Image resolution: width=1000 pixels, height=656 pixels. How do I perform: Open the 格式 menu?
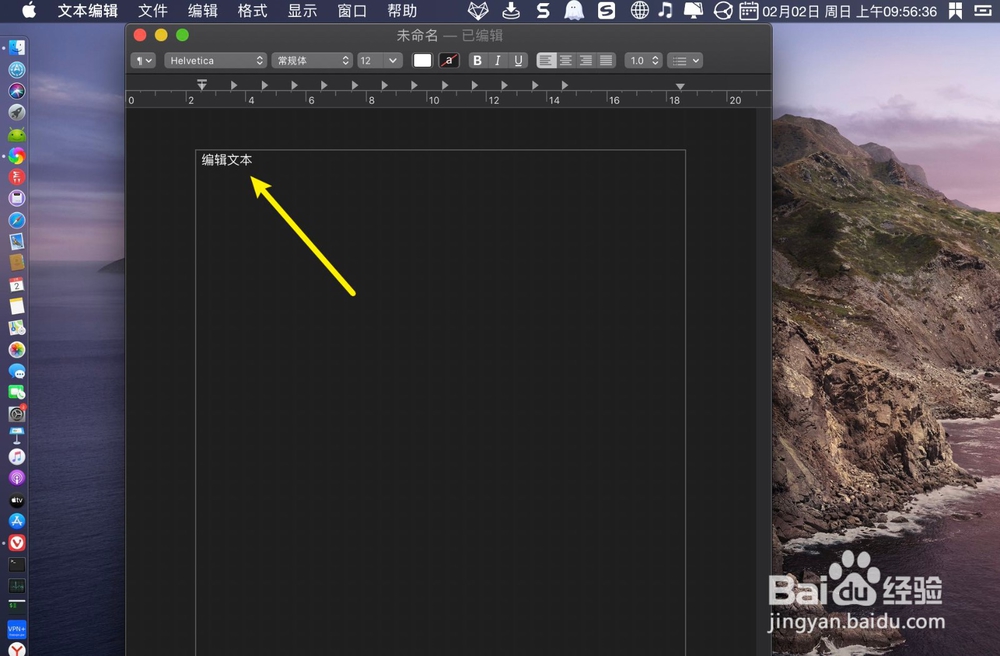coord(253,11)
